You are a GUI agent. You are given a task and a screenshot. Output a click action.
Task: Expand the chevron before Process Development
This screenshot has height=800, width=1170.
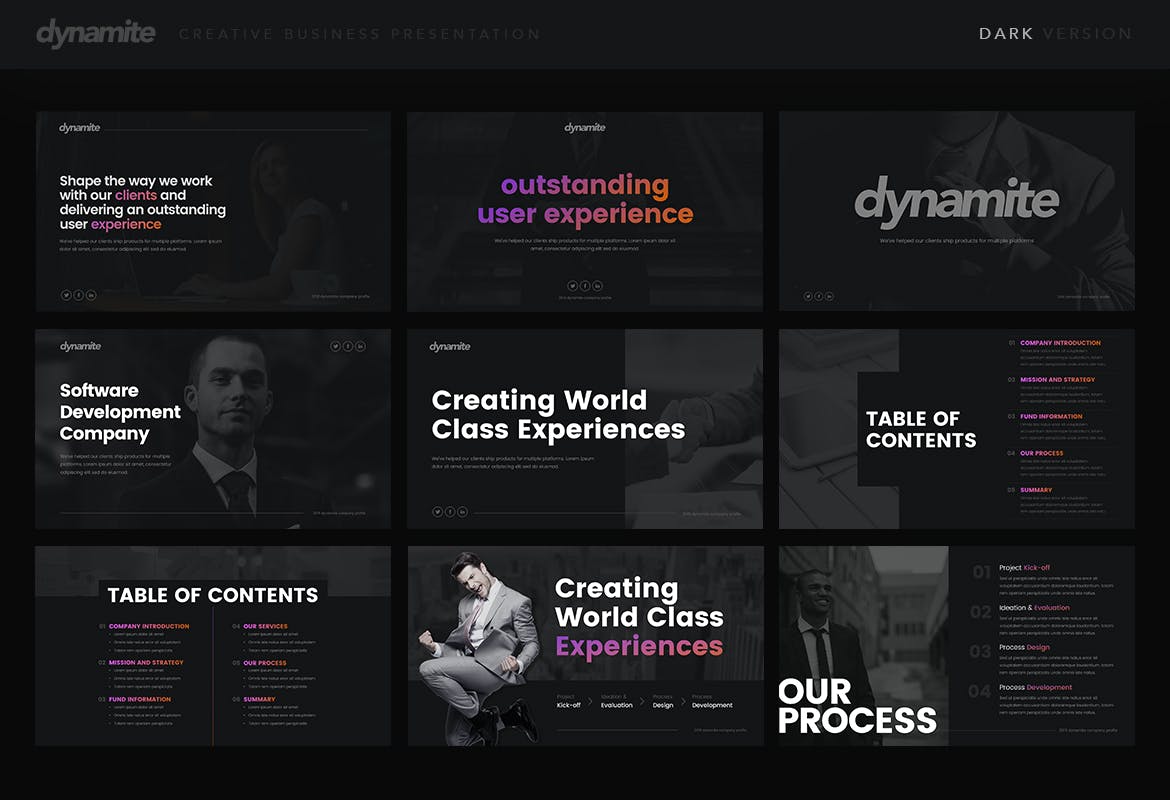683,702
